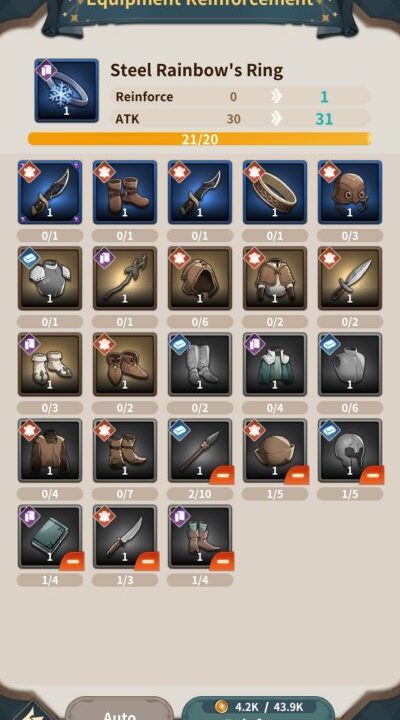This screenshot has height=720, width=400.
Task: Select the brown leather hood with 0/6
Action: pos(200,278)
